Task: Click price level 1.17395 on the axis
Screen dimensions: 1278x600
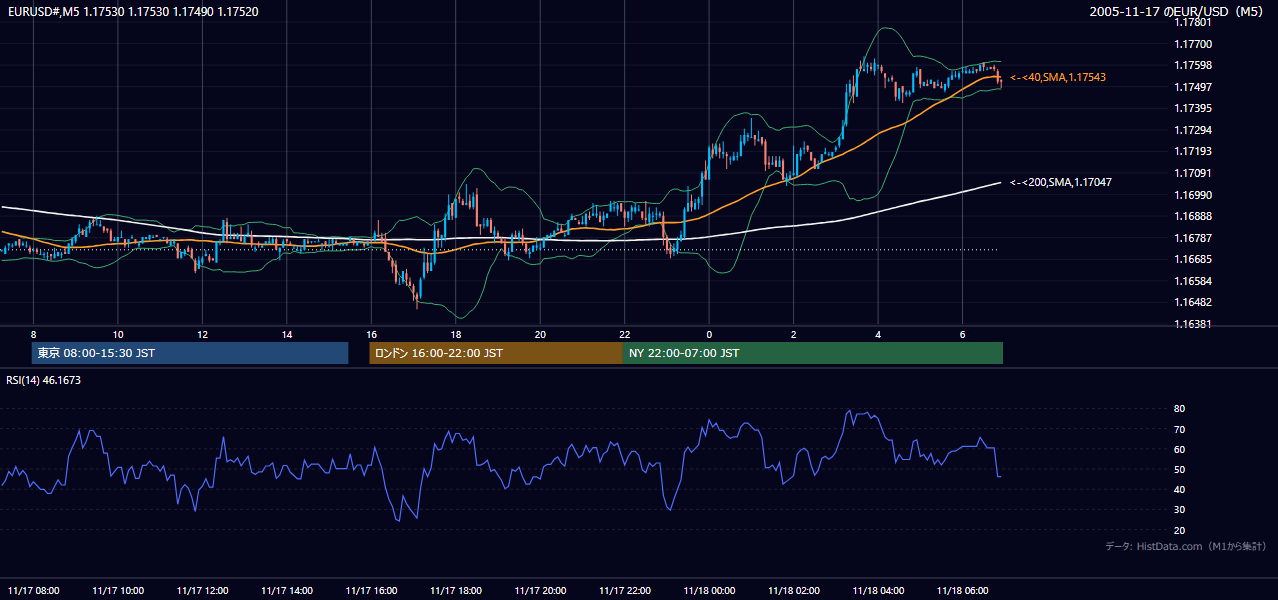Action: click(x=1193, y=108)
